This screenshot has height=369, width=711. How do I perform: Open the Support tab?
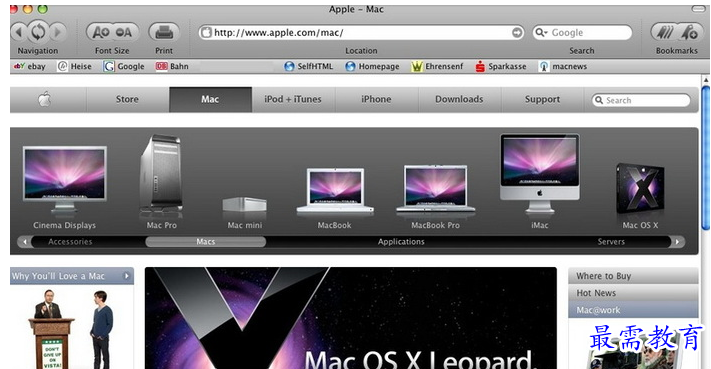[542, 99]
